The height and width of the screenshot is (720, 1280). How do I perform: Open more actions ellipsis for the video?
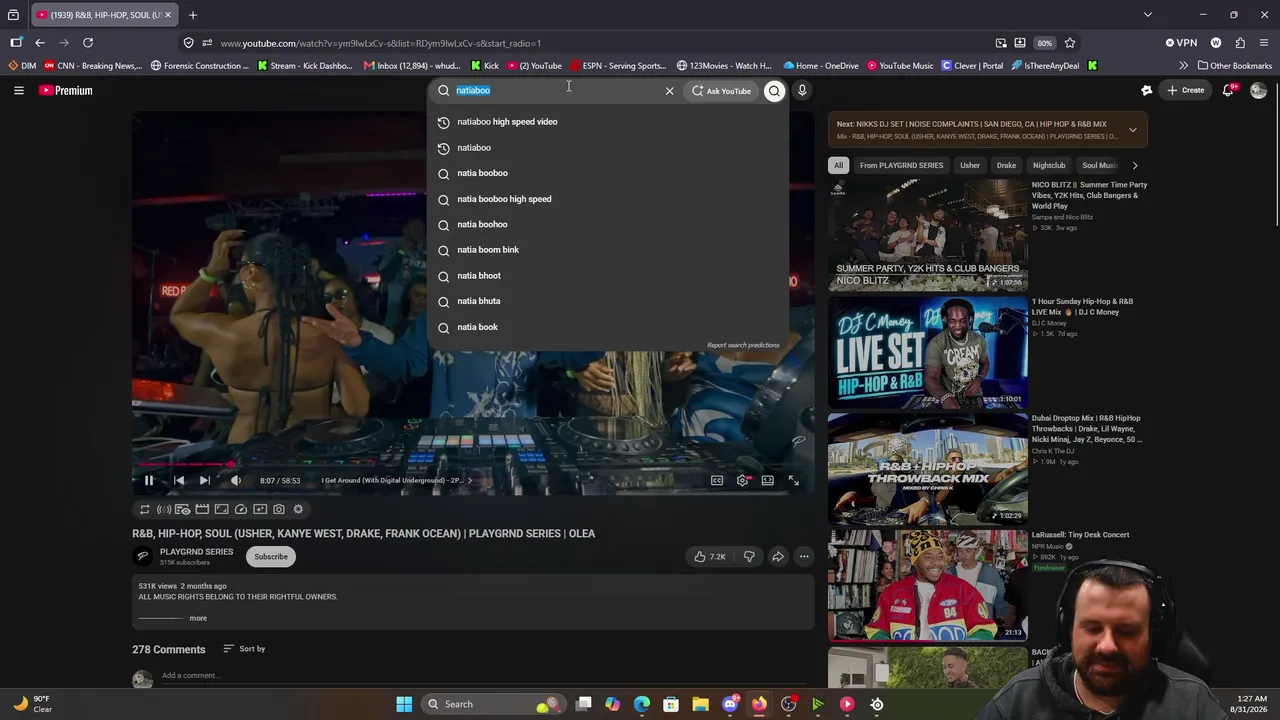tap(804, 557)
